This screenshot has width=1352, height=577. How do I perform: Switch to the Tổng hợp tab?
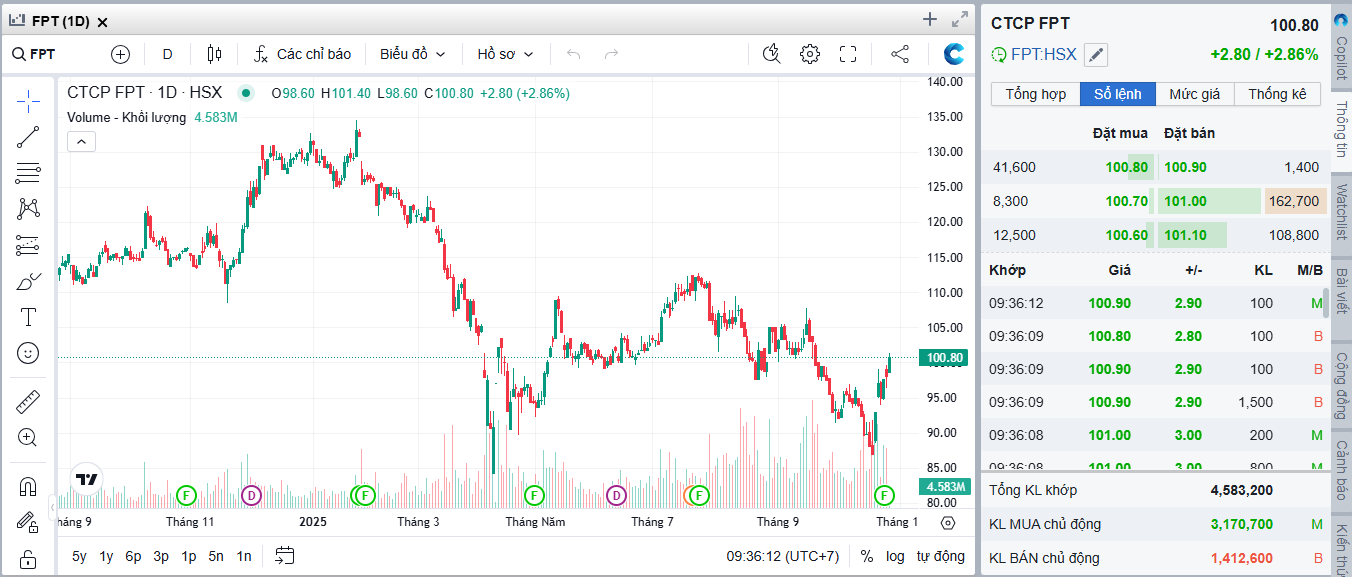click(1035, 94)
